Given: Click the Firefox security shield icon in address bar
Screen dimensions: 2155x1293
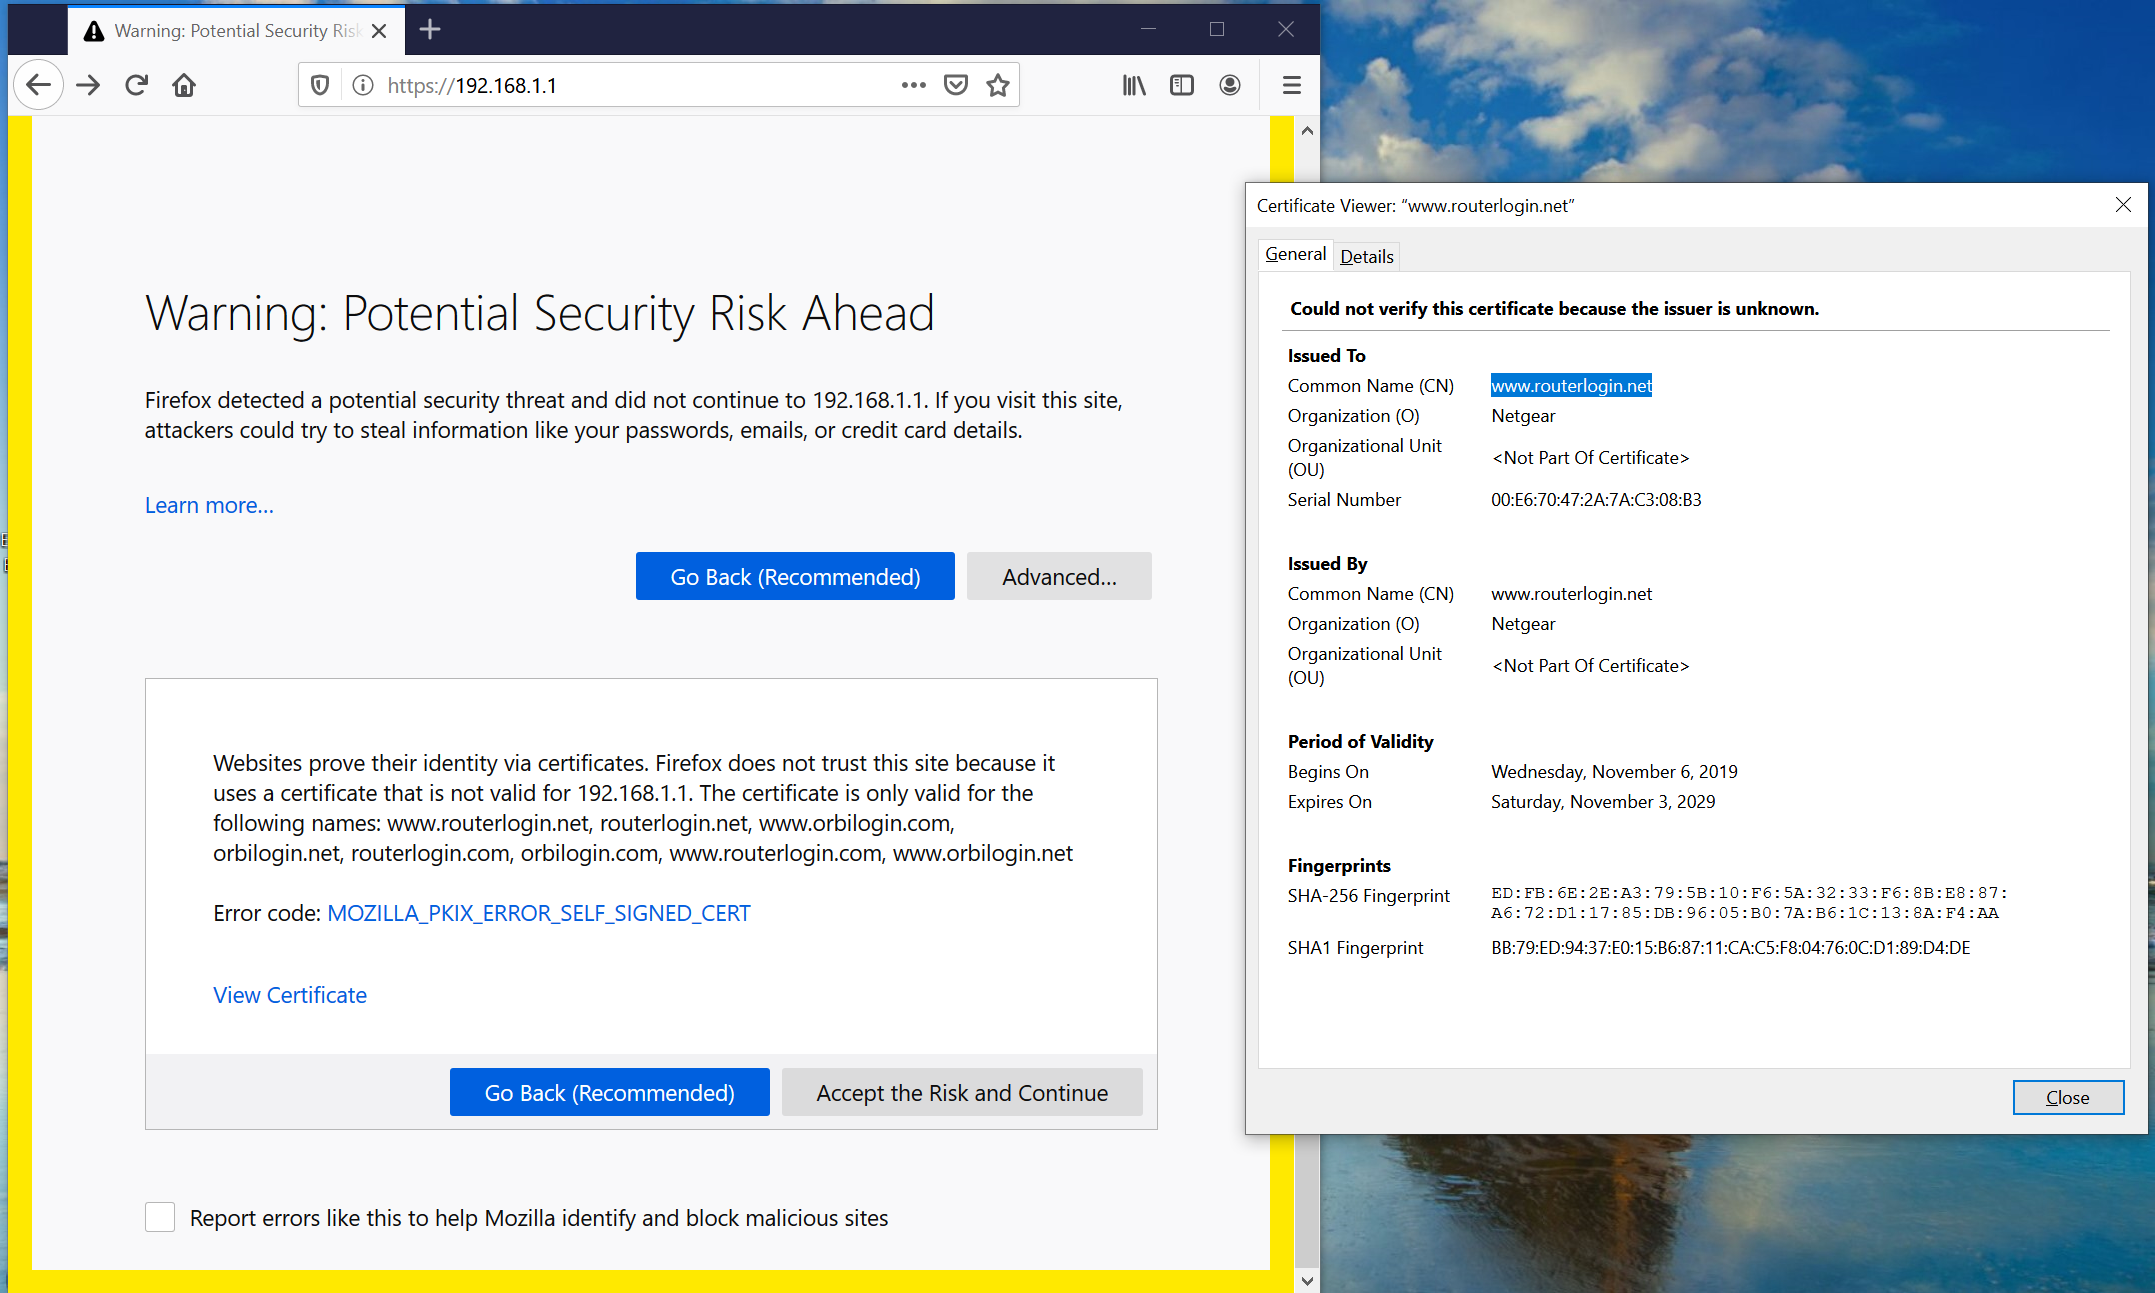Looking at the screenshot, I should click(x=317, y=85).
